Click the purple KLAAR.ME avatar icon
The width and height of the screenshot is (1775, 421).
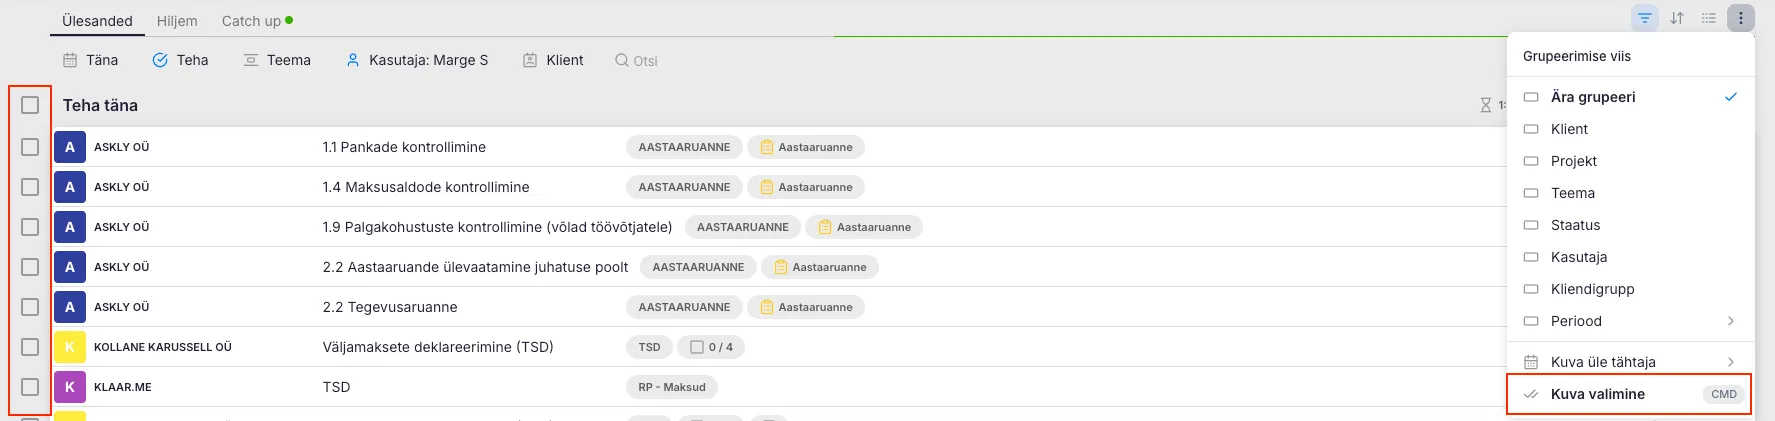click(70, 387)
